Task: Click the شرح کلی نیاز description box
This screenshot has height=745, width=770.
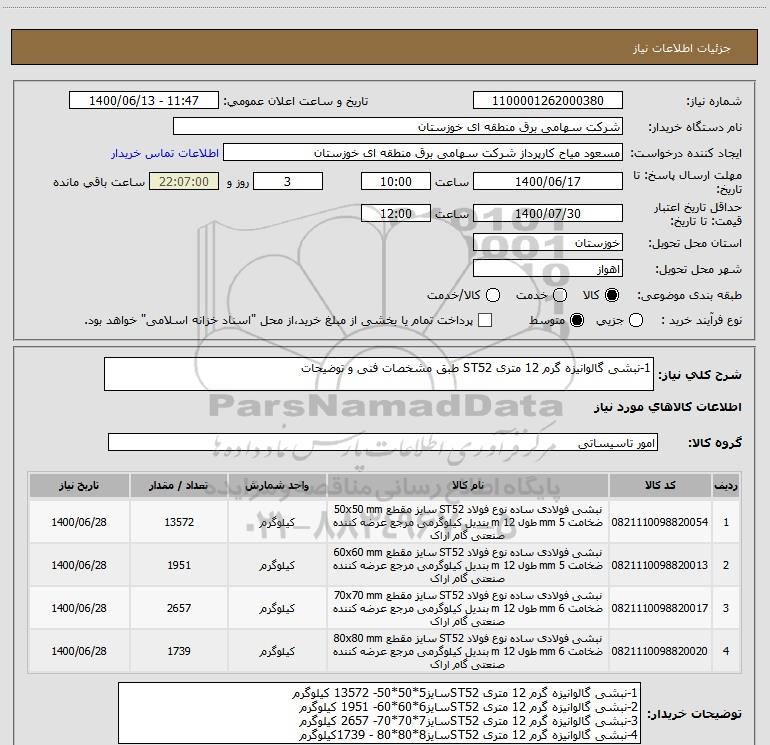Action: [379, 373]
